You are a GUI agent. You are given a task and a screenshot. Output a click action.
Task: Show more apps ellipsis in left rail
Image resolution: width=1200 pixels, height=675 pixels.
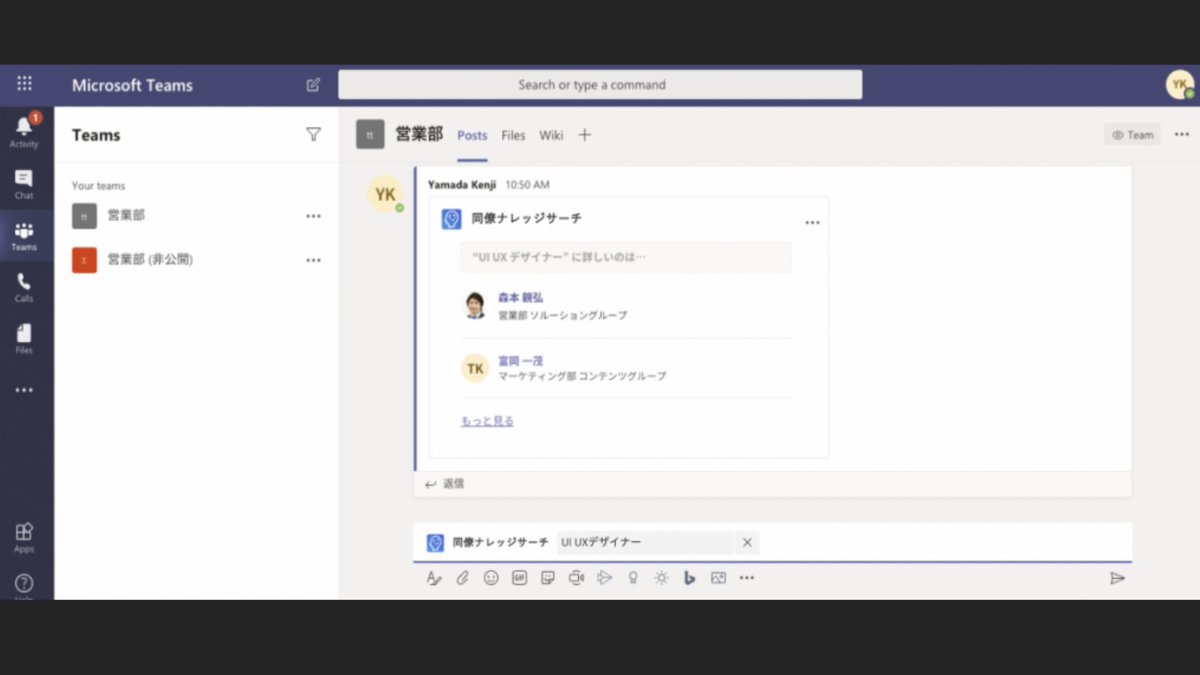(24, 390)
